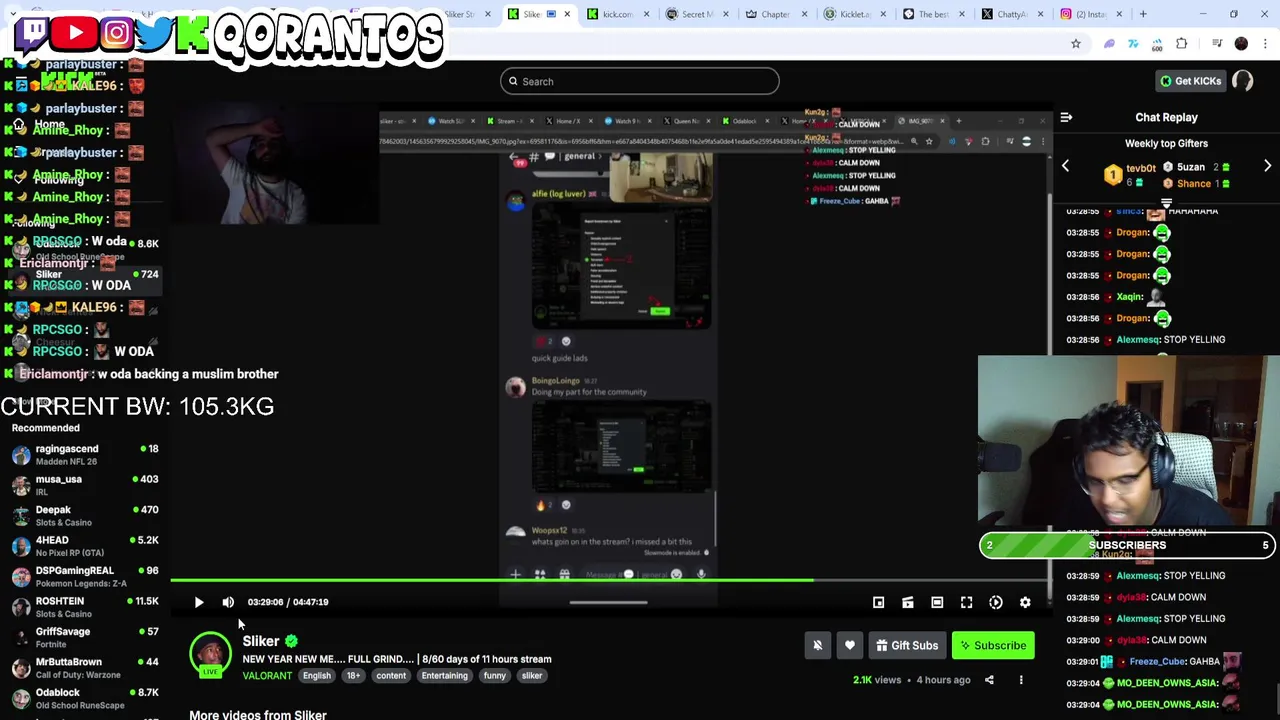Show next weekly top gifters
This screenshot has width=1280, height=720.
[x=1267, y=166]
